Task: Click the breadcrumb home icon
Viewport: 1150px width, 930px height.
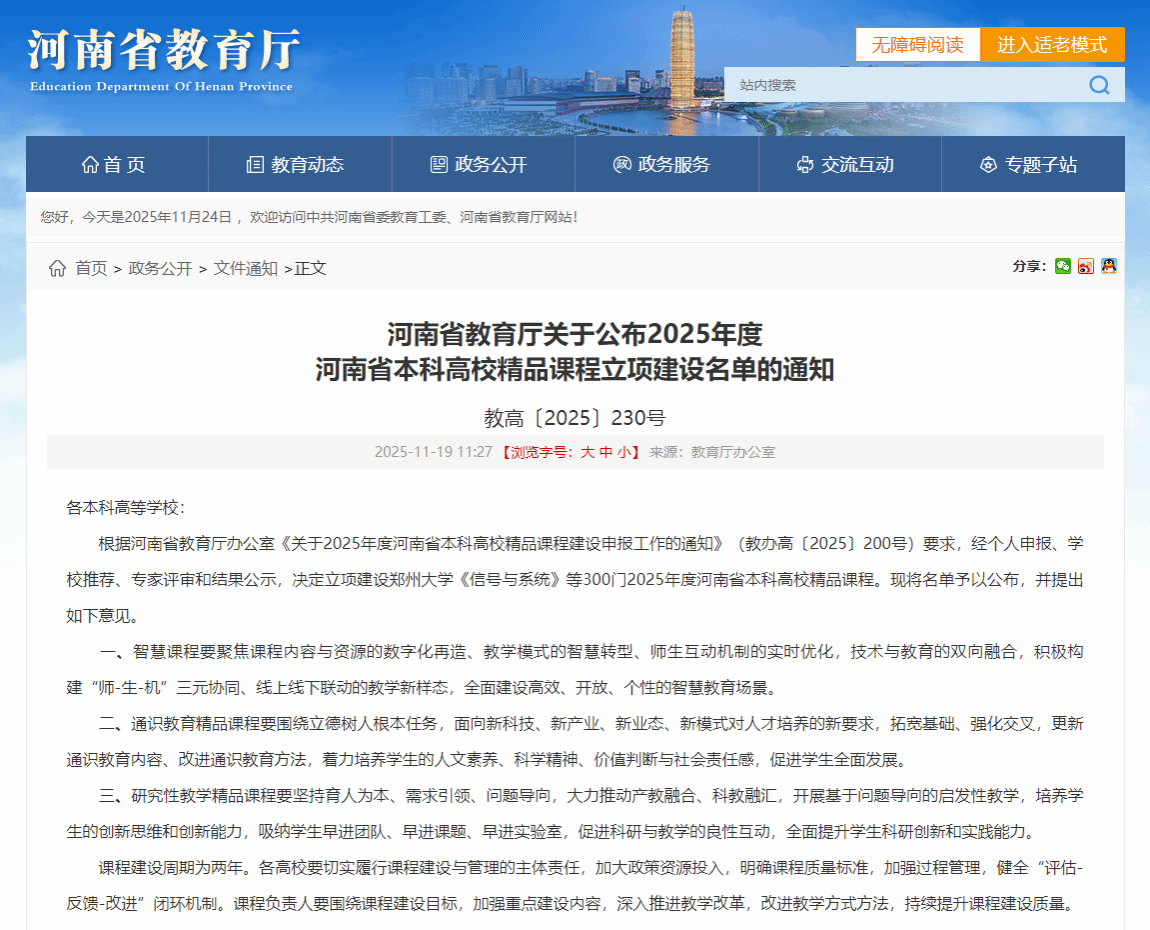Action: 58,268
